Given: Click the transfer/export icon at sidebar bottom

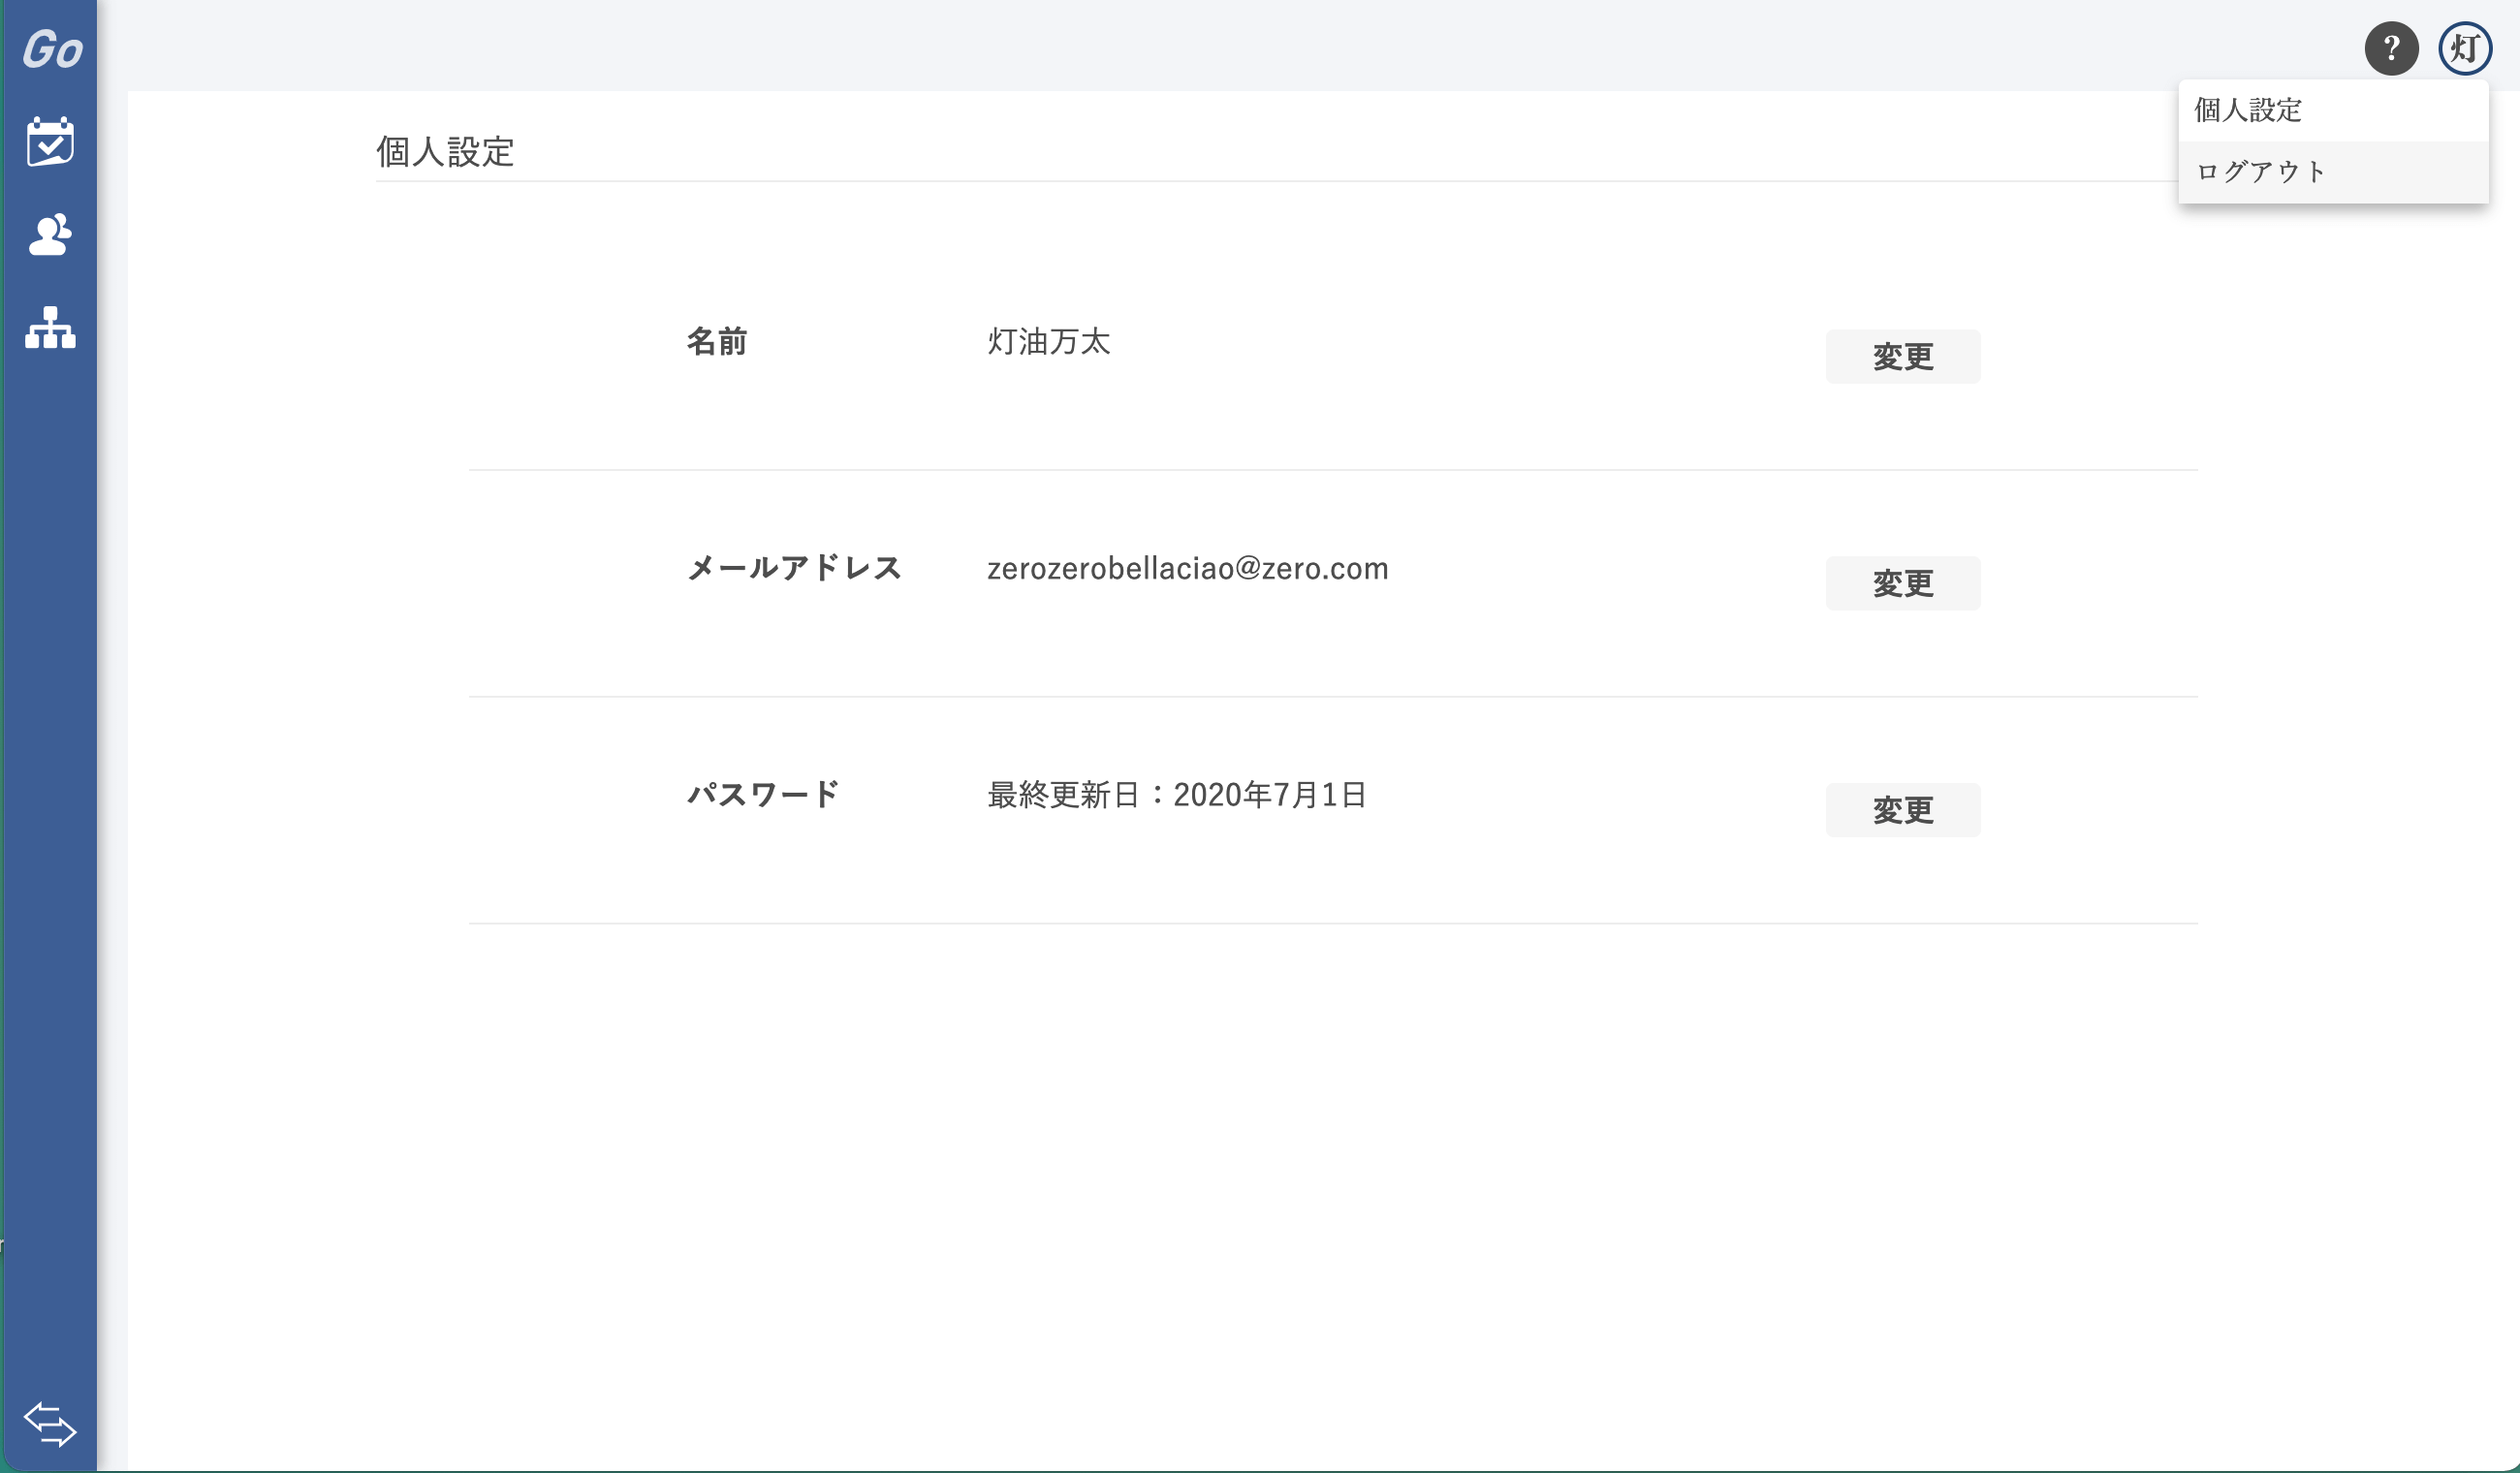Looking at the screenshot, I should point(49,1424).
